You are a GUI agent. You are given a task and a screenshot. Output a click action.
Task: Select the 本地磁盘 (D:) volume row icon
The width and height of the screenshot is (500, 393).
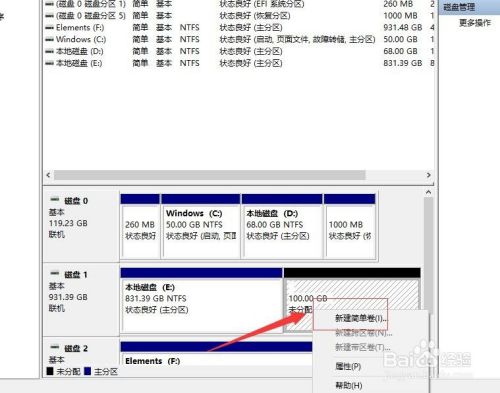tap(49, 52)
